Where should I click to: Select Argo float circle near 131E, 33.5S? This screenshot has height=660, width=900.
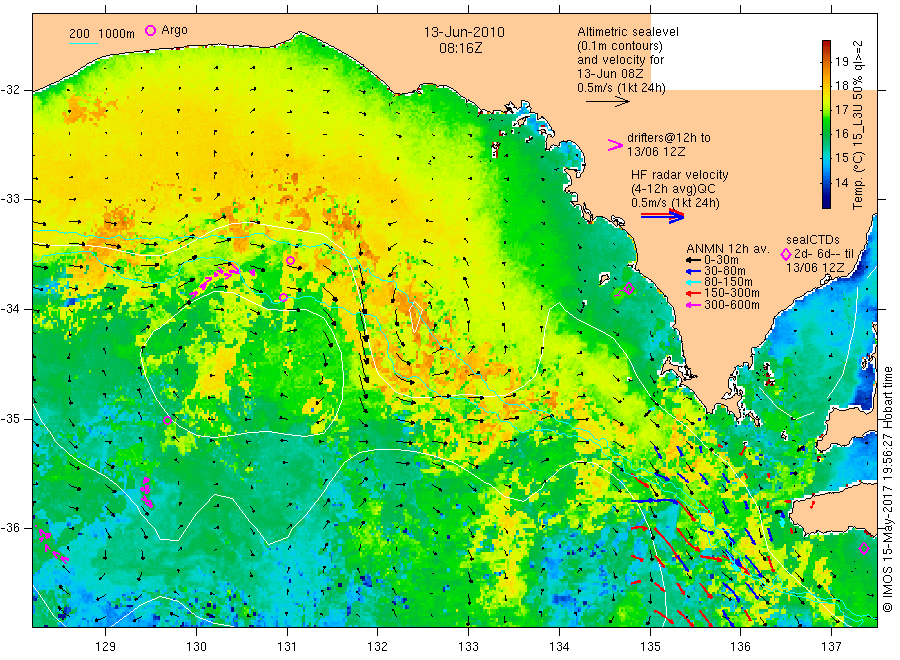(x=290, y=261)
